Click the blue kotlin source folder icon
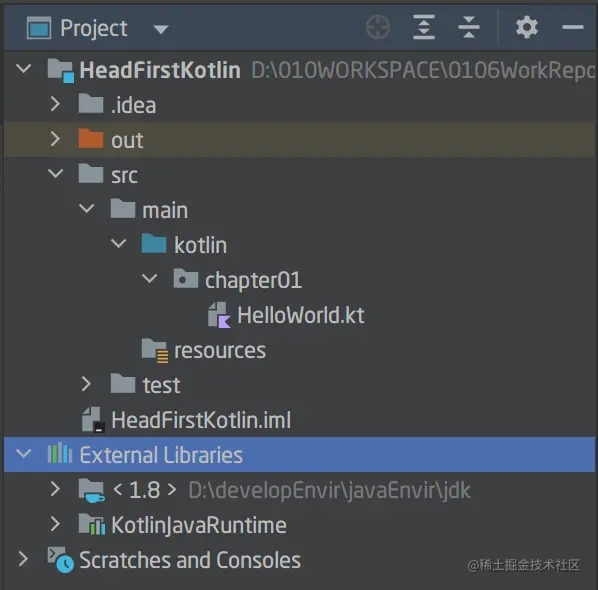Image resolution: width=598 pixels, height=590 pixels. 154,244
